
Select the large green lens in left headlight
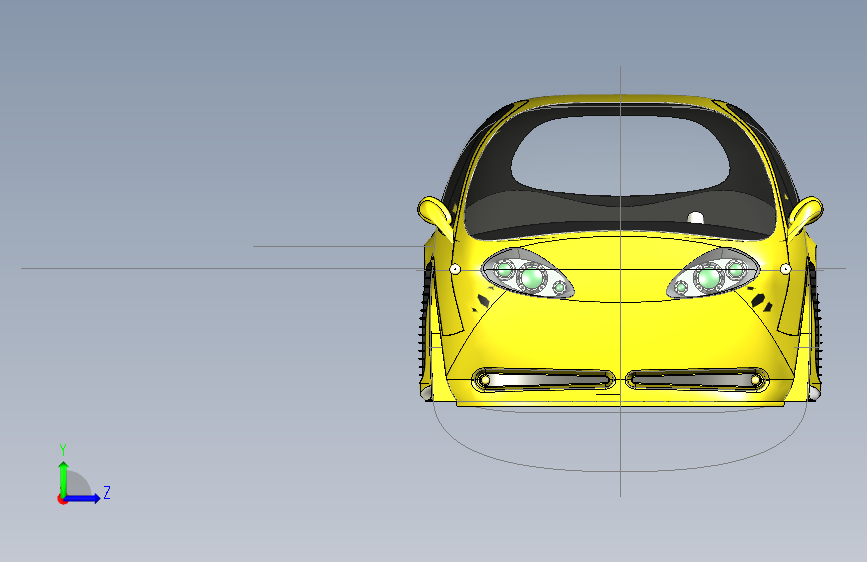(532, 277)
